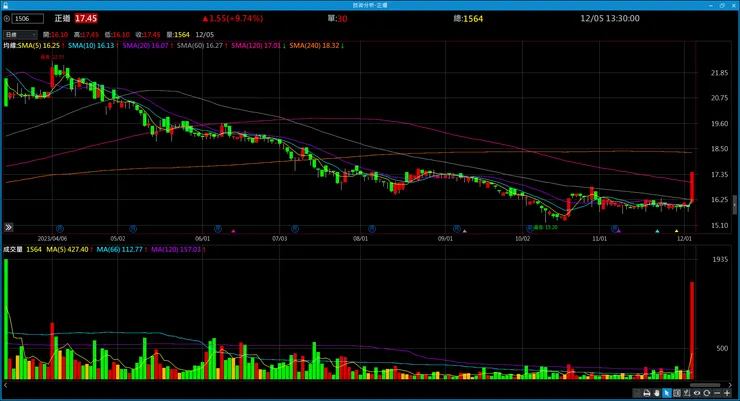This screenshot has width=740, height=401.
Task: Select MA(5) 427.40 volume average label
Action: (x=67, y=249)
